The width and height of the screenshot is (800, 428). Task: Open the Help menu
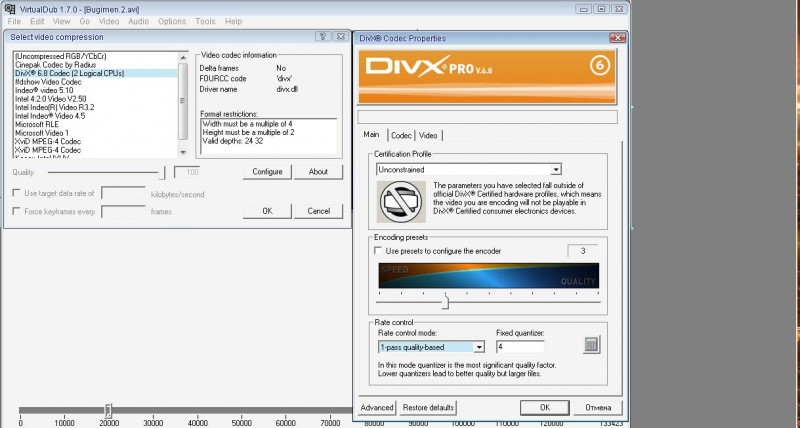point(233,21)
